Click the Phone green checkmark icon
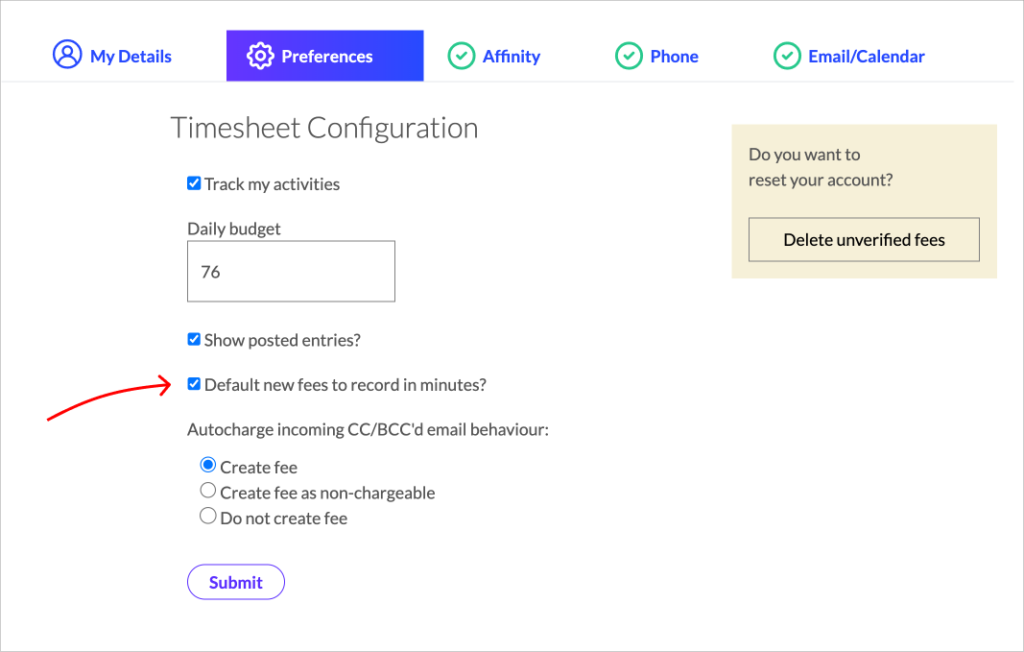The height and width of the screenshot is (652, 1024). 628,56
